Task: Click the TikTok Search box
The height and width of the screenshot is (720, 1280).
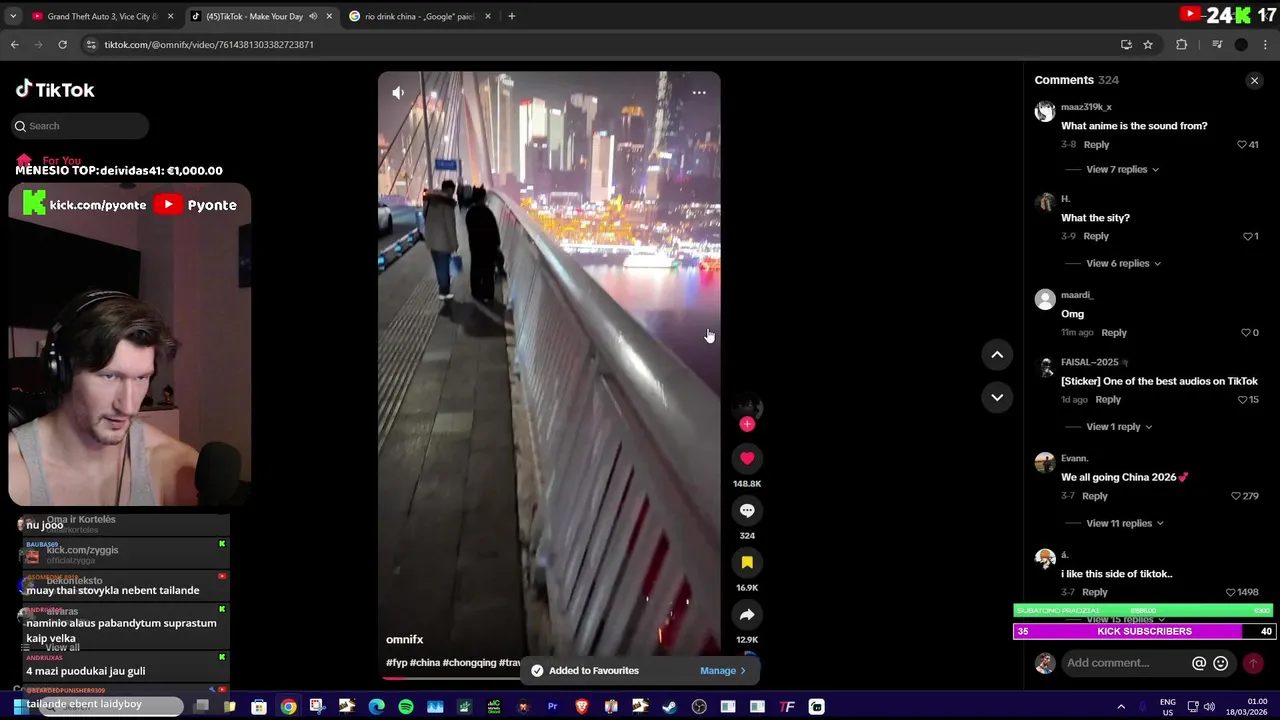Action: click(80, 126)
